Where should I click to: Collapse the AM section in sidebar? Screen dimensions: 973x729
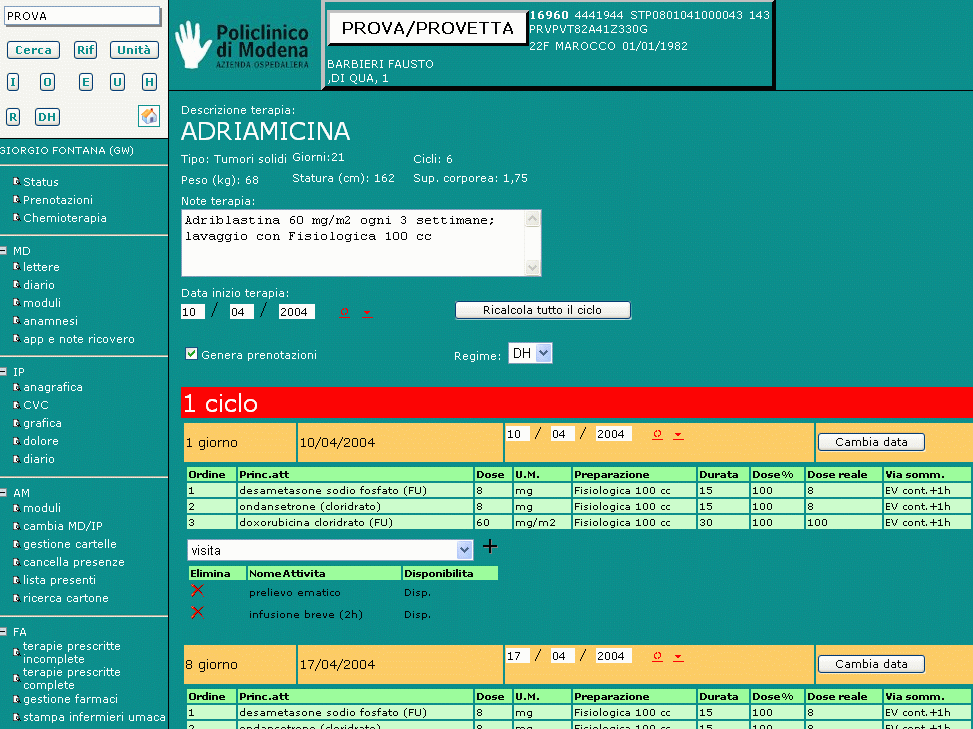tap(4, 493)
